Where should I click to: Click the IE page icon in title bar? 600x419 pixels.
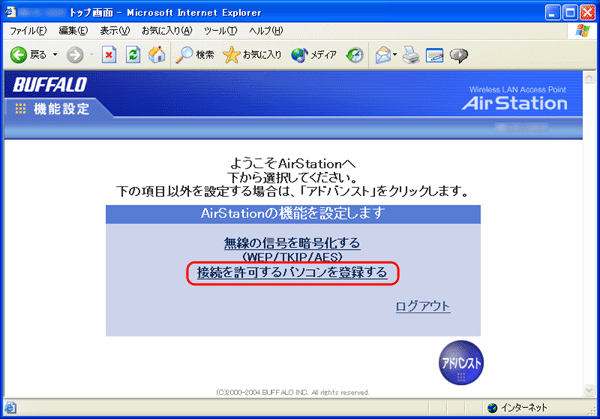tap(10, 12)
